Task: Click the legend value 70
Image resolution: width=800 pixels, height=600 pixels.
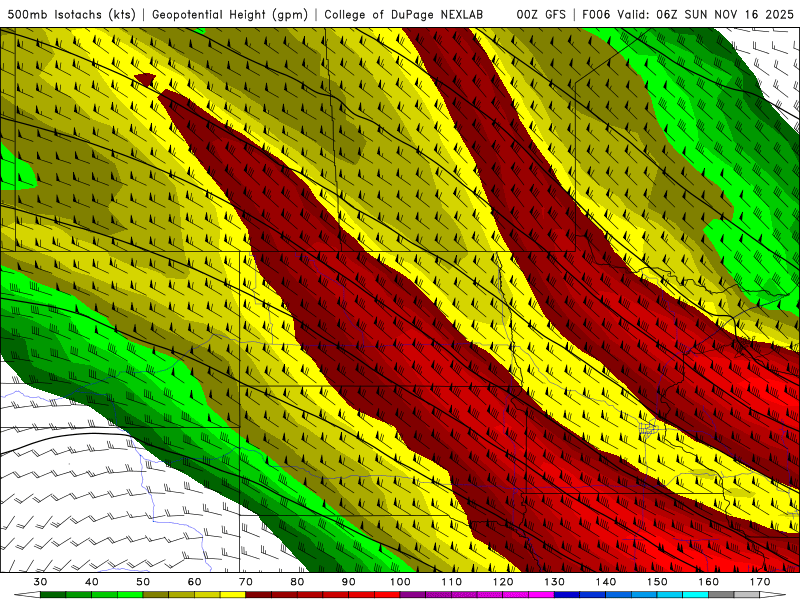Action: tap(246, 582)
